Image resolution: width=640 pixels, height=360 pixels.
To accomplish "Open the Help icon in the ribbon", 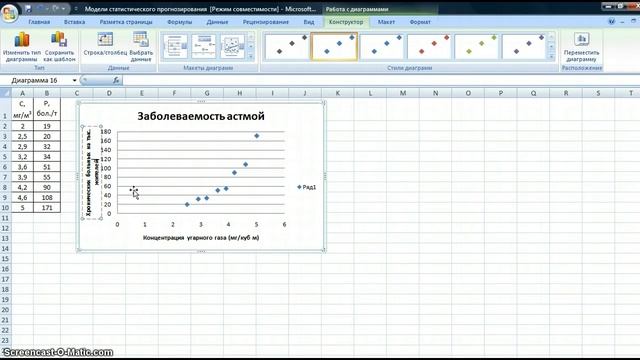I will [x=611, y=22].
